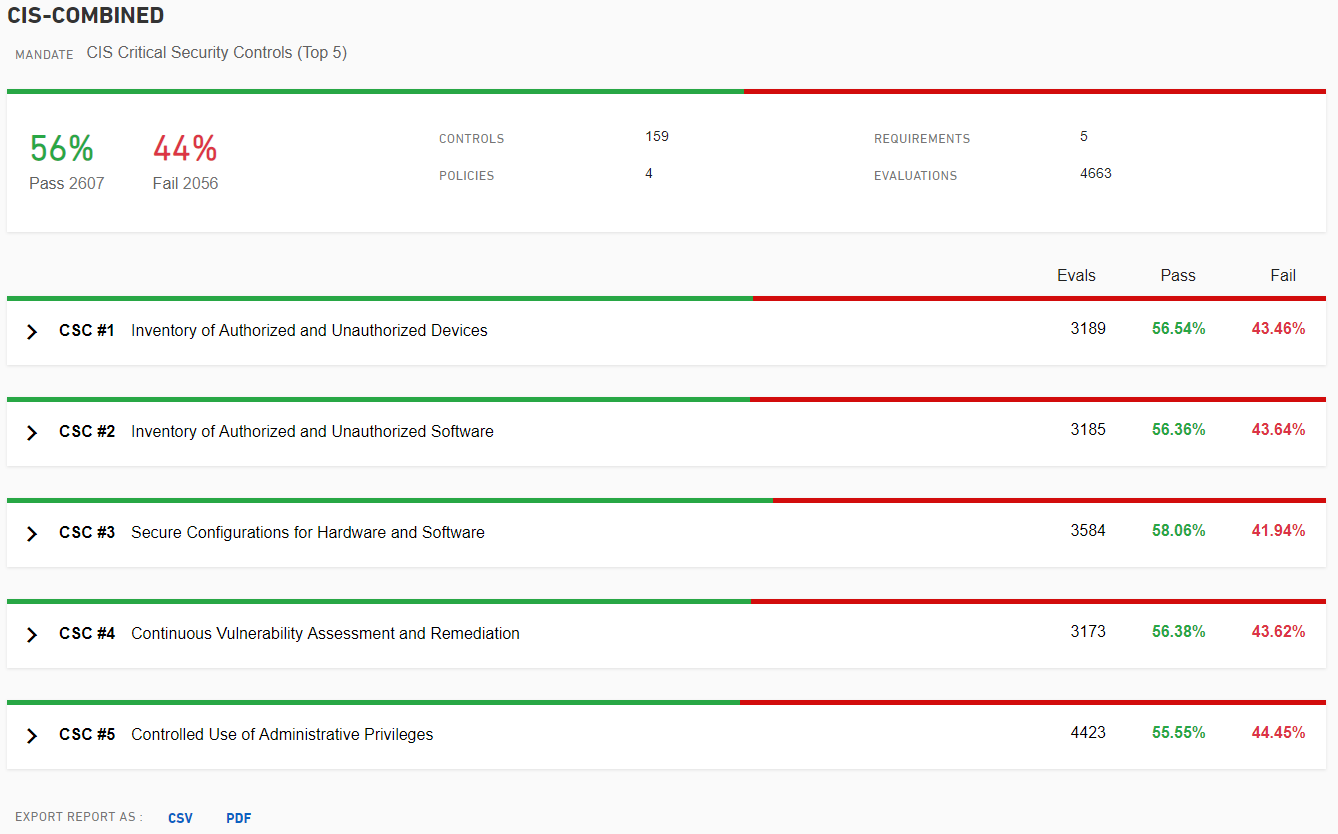Select Secure Configurations for Hardware and Software

point(307,533)
